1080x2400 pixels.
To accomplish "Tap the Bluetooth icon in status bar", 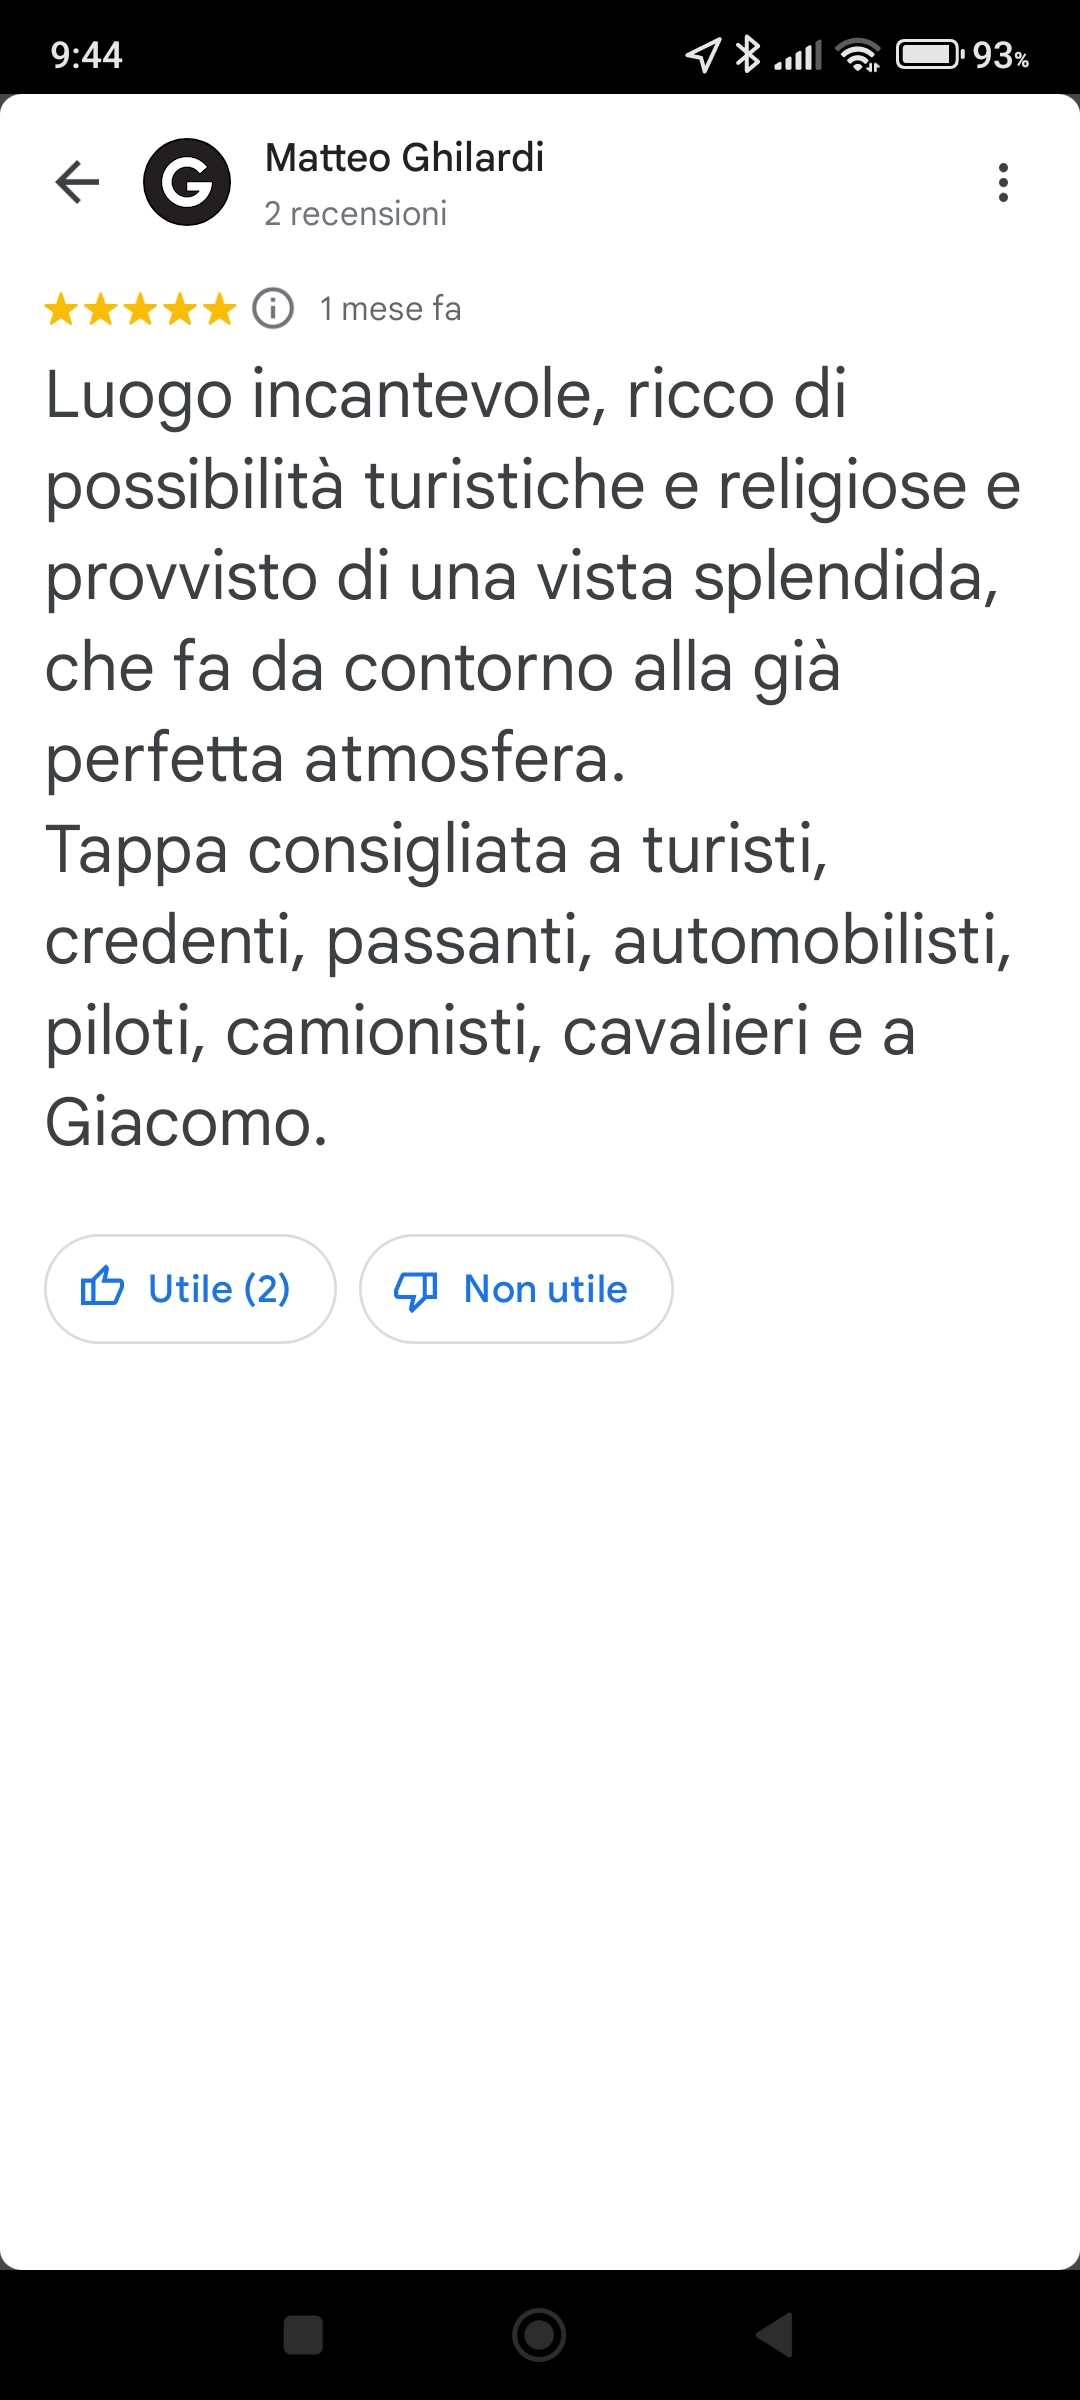I will coord(747,54).
